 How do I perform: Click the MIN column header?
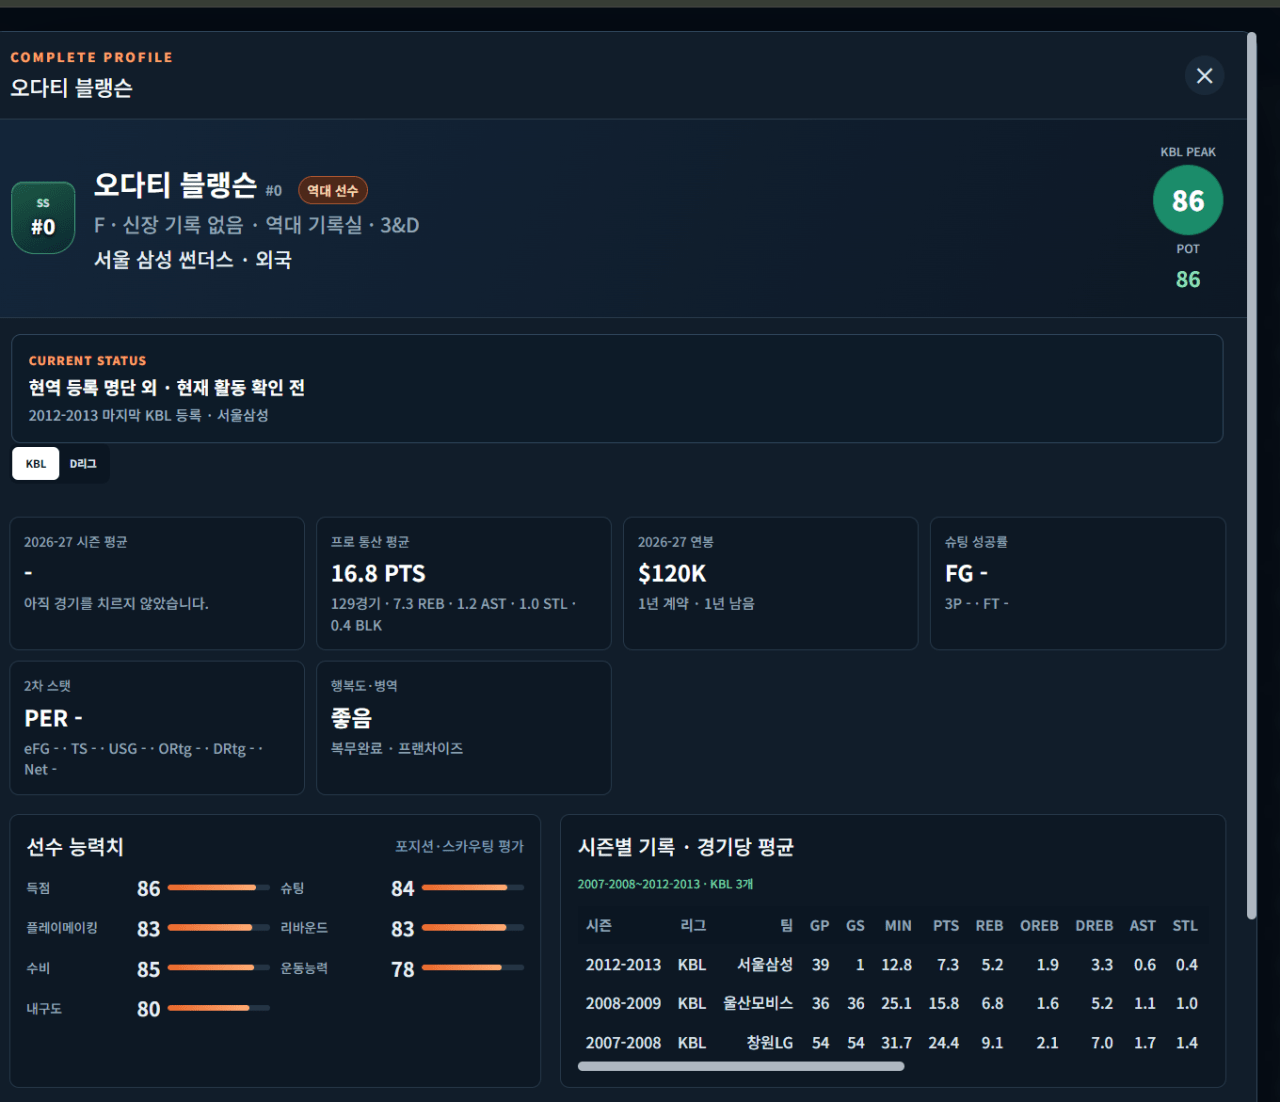(898, 926)
